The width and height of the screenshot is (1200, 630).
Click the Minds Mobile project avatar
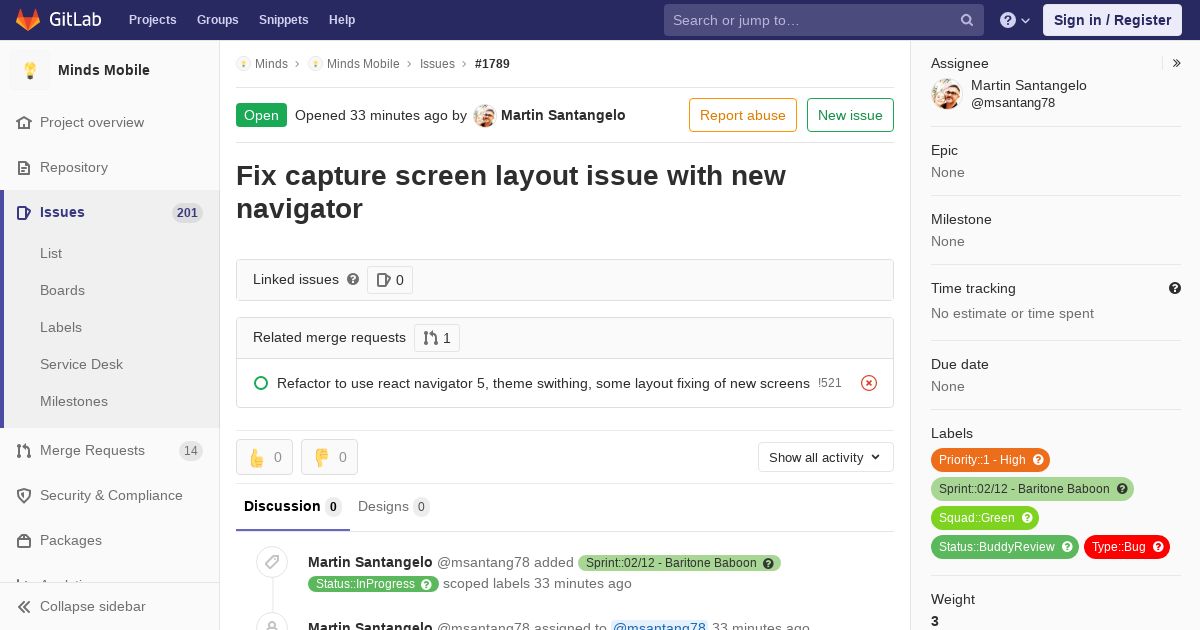30,70
